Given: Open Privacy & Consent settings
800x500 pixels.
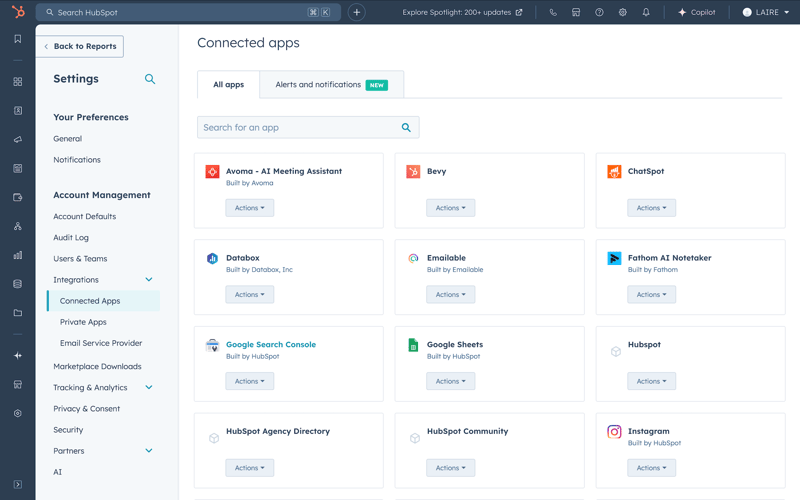Looking at the screenshot, I should [x=87, y=409].
